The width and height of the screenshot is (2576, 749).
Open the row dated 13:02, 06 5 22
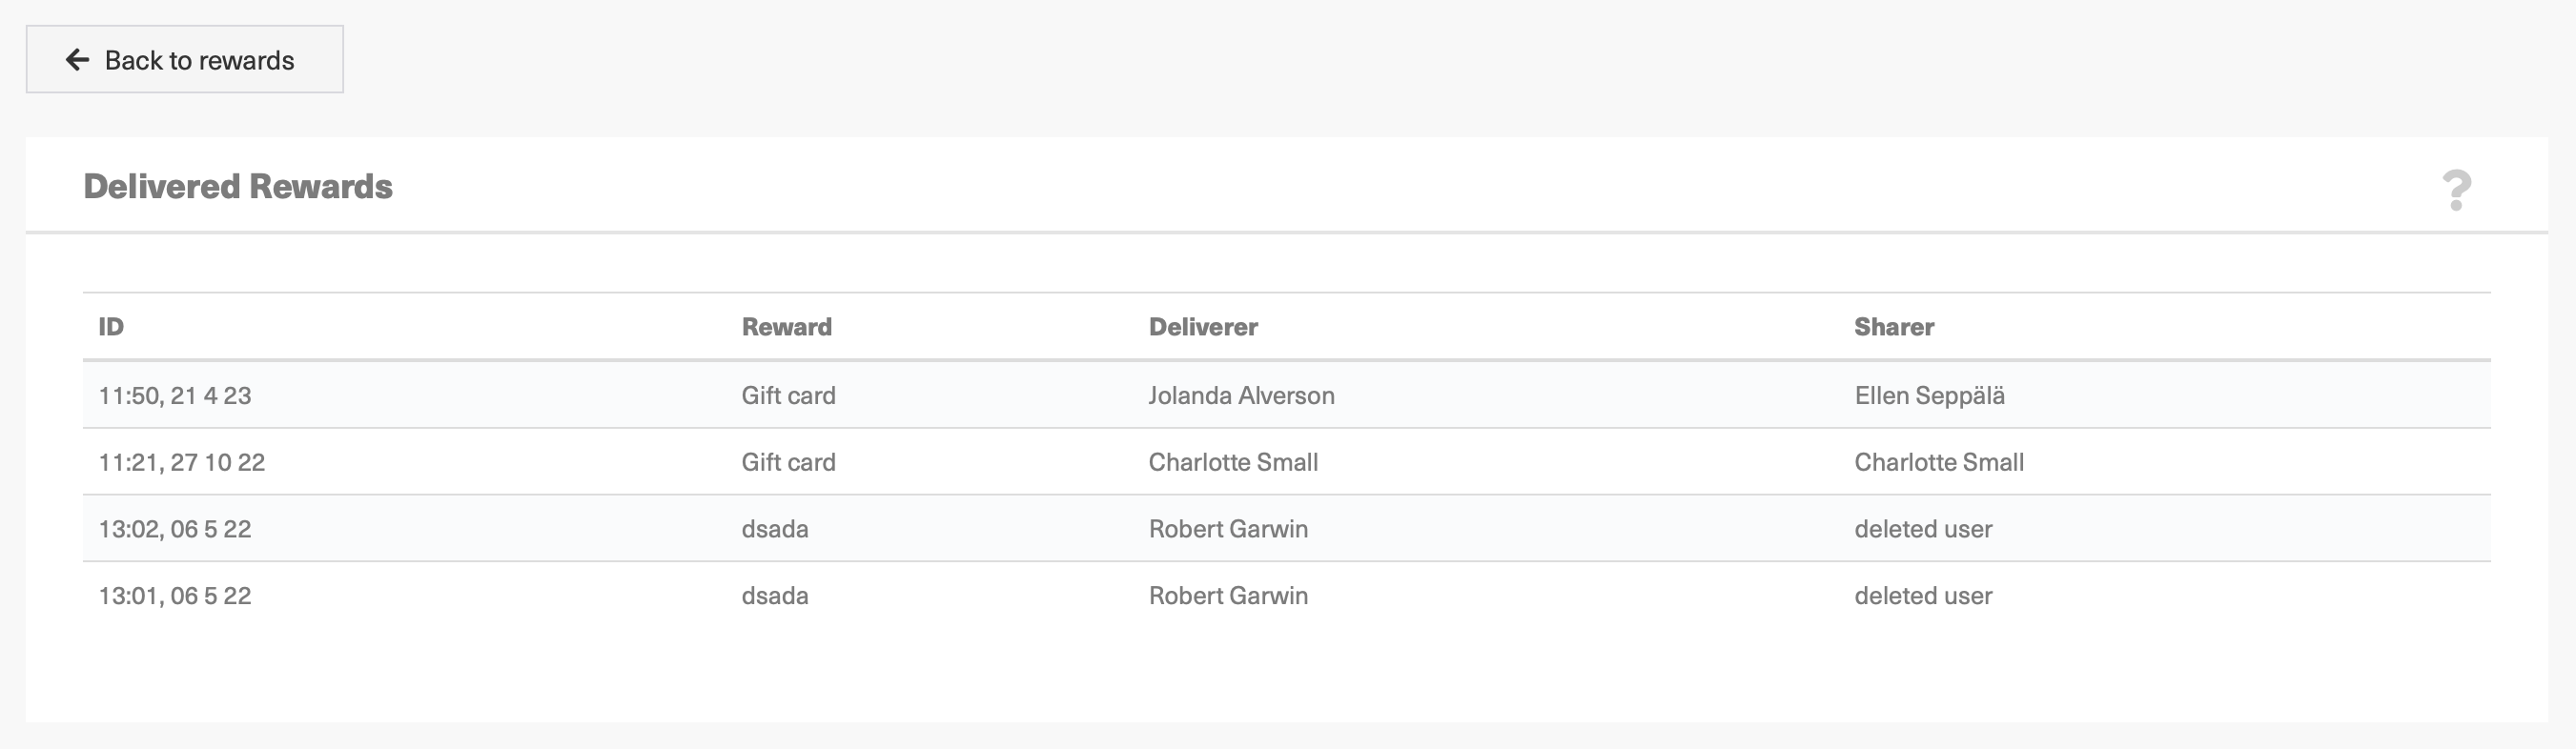pos(1287,529)
